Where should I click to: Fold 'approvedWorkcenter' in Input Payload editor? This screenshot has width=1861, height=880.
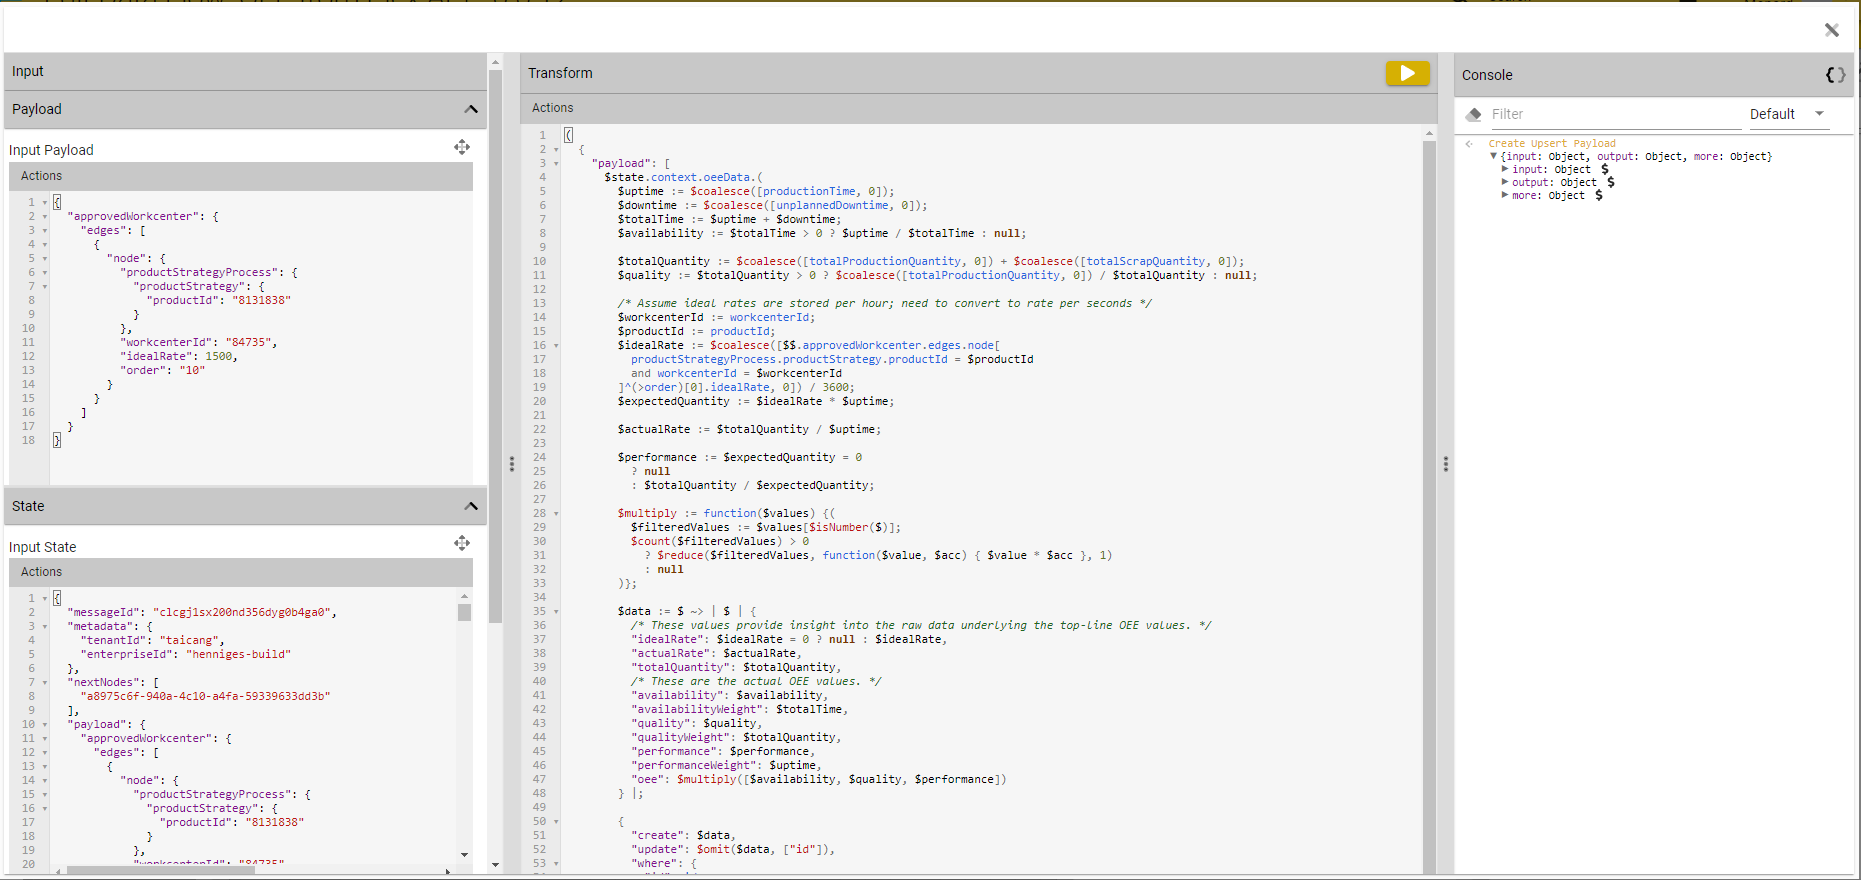(x=44, y=217)
